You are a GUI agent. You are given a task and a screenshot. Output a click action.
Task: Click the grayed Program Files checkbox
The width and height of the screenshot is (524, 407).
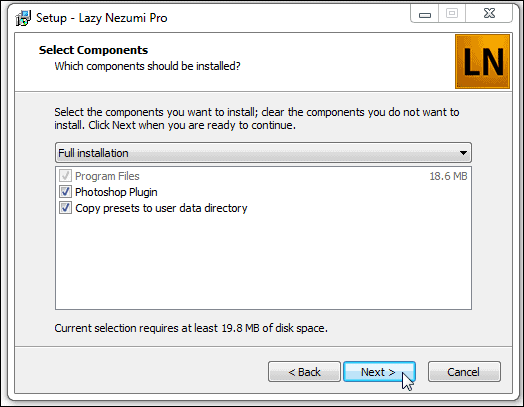point(65,176)
